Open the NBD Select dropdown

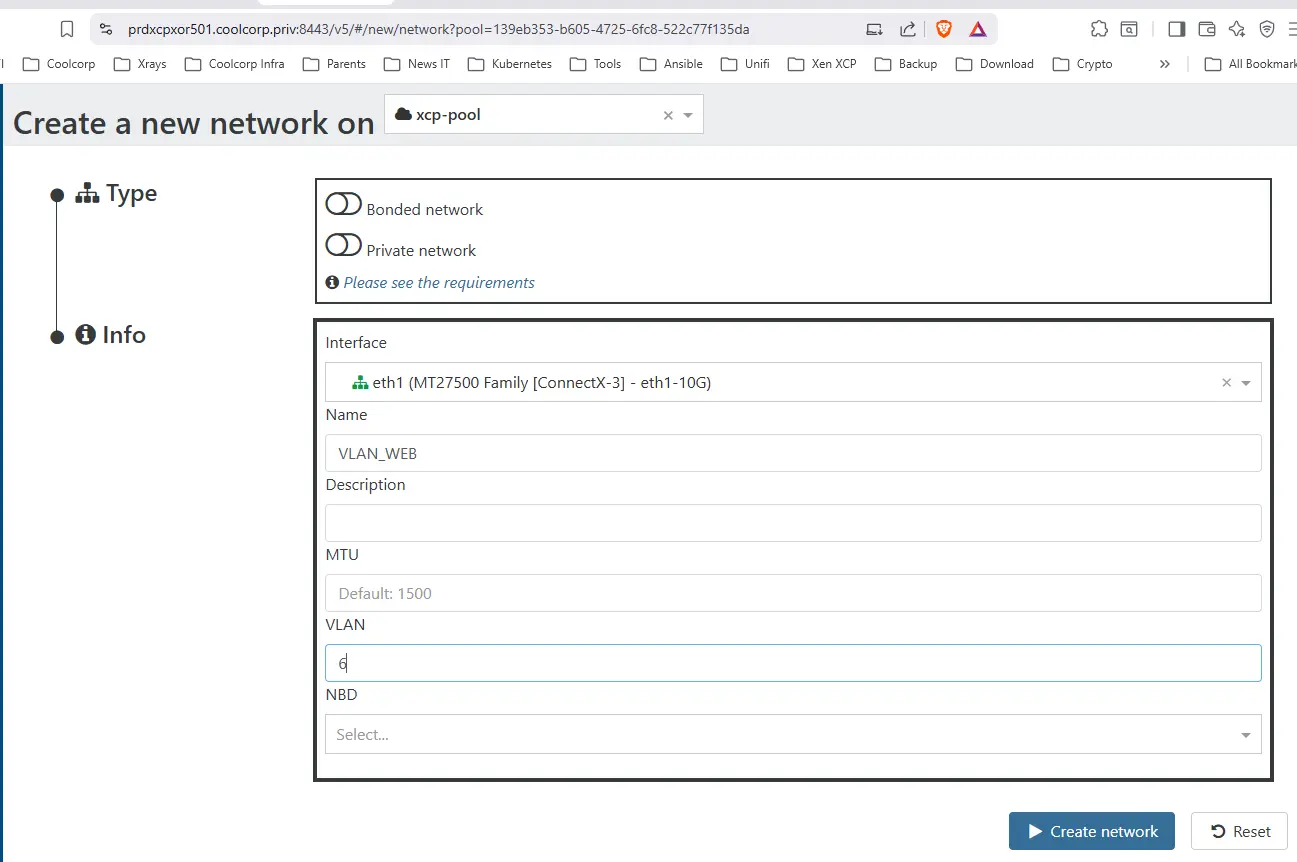tap(793, 733)
